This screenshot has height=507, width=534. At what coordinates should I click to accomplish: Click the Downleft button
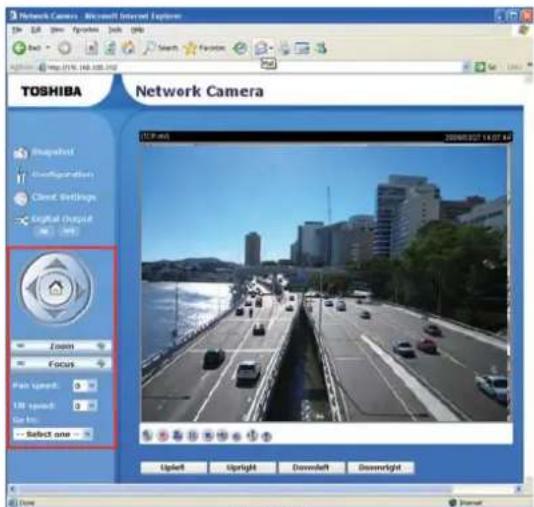pyautogui.click(x=312, y=468)
